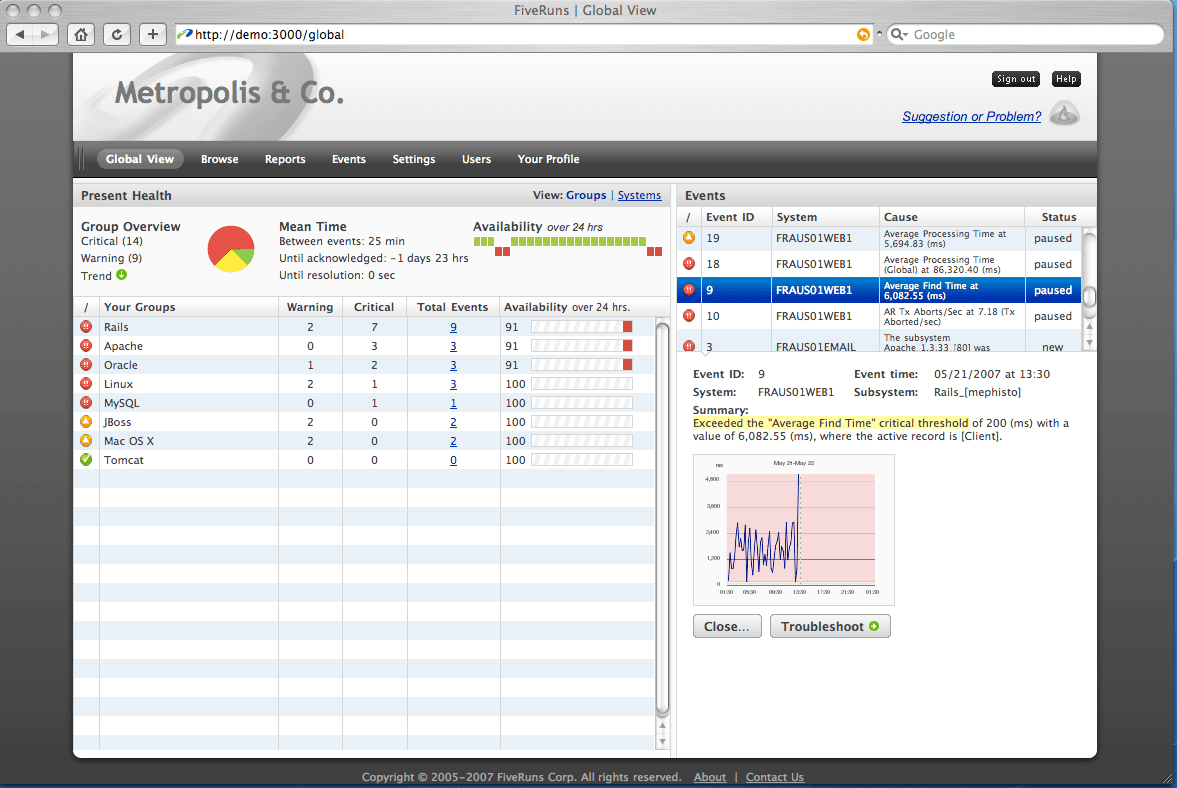The width and height of the screenshot is (1177, 788).
Task: Click the URL address field
Action: 523,35
